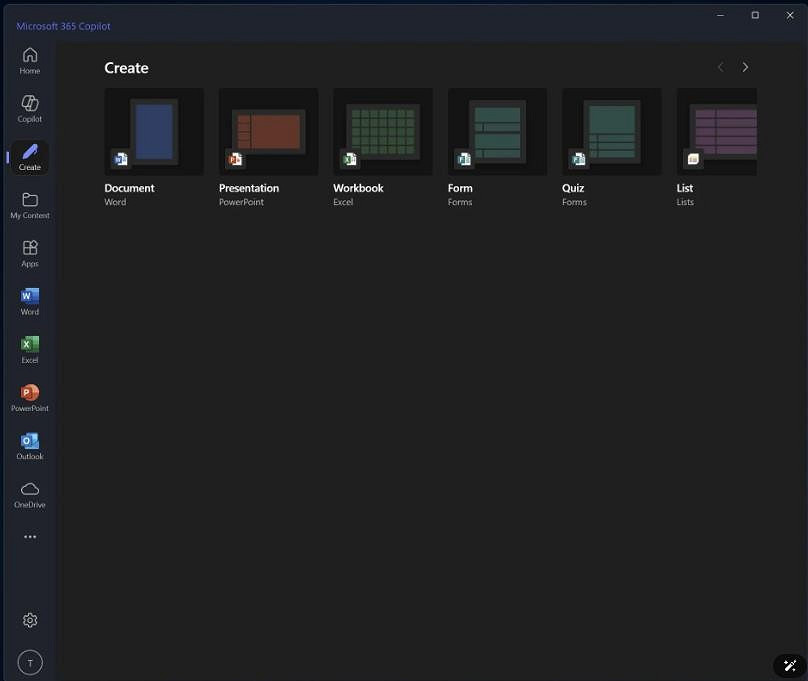Image resolution: width=808 pixels, height=681 pixels.
Task: Open Outlook from the sidebar
Action: pyautogui.click(x=29, y=444)
